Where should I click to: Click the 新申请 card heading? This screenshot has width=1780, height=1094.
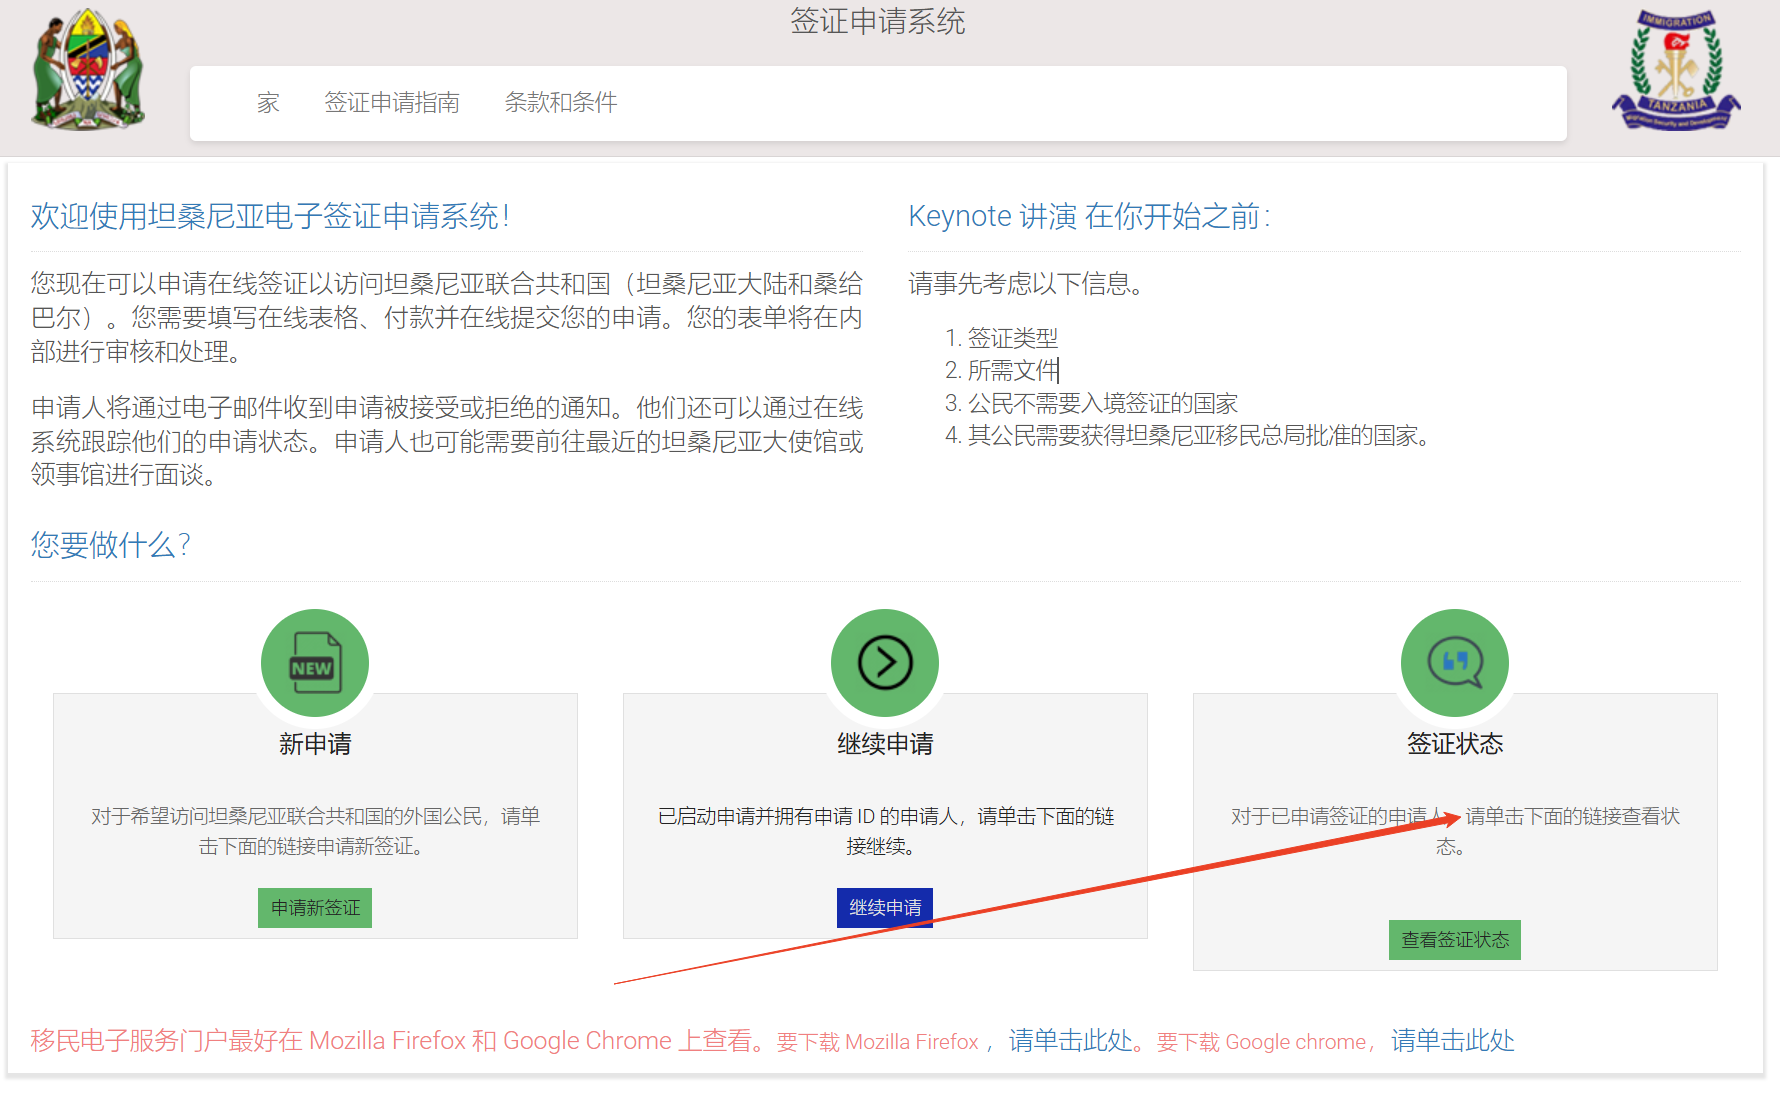[315, 744]
